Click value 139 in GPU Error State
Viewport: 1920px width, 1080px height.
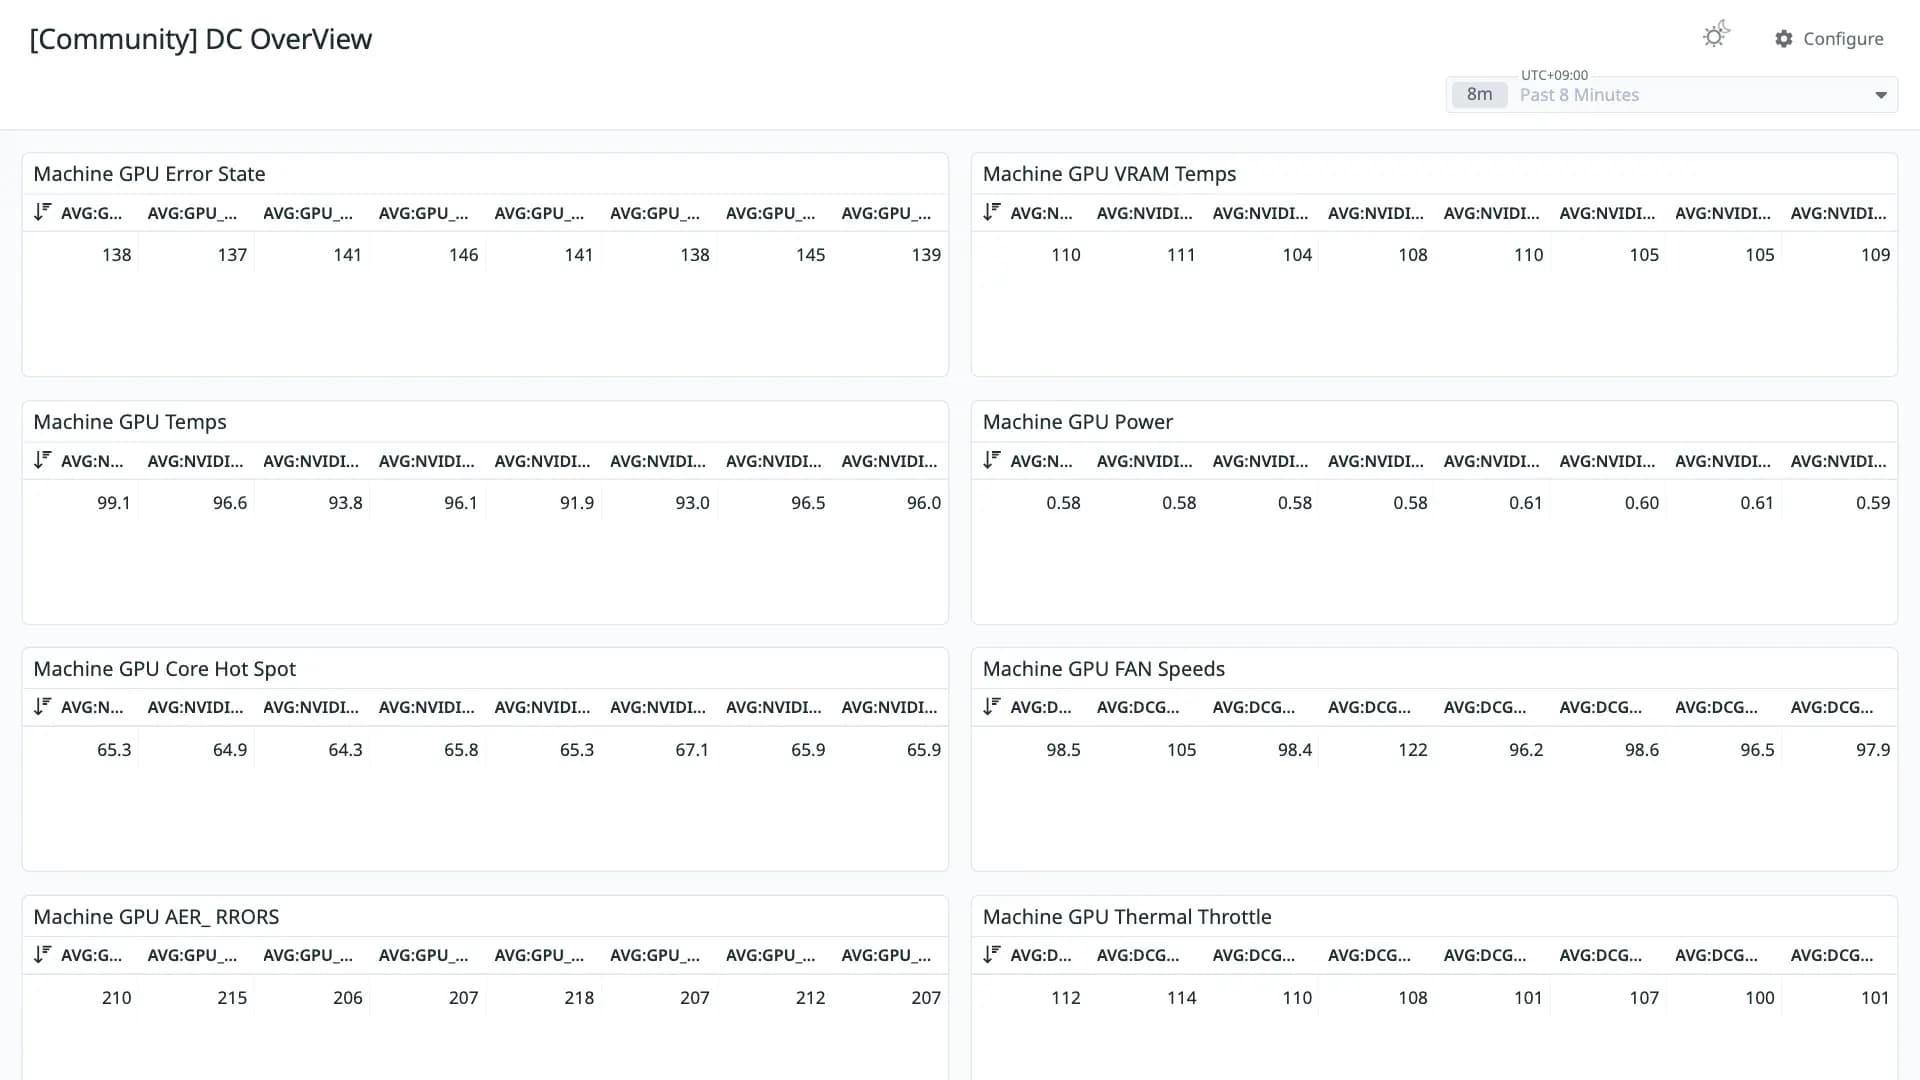tap(926, 255)
